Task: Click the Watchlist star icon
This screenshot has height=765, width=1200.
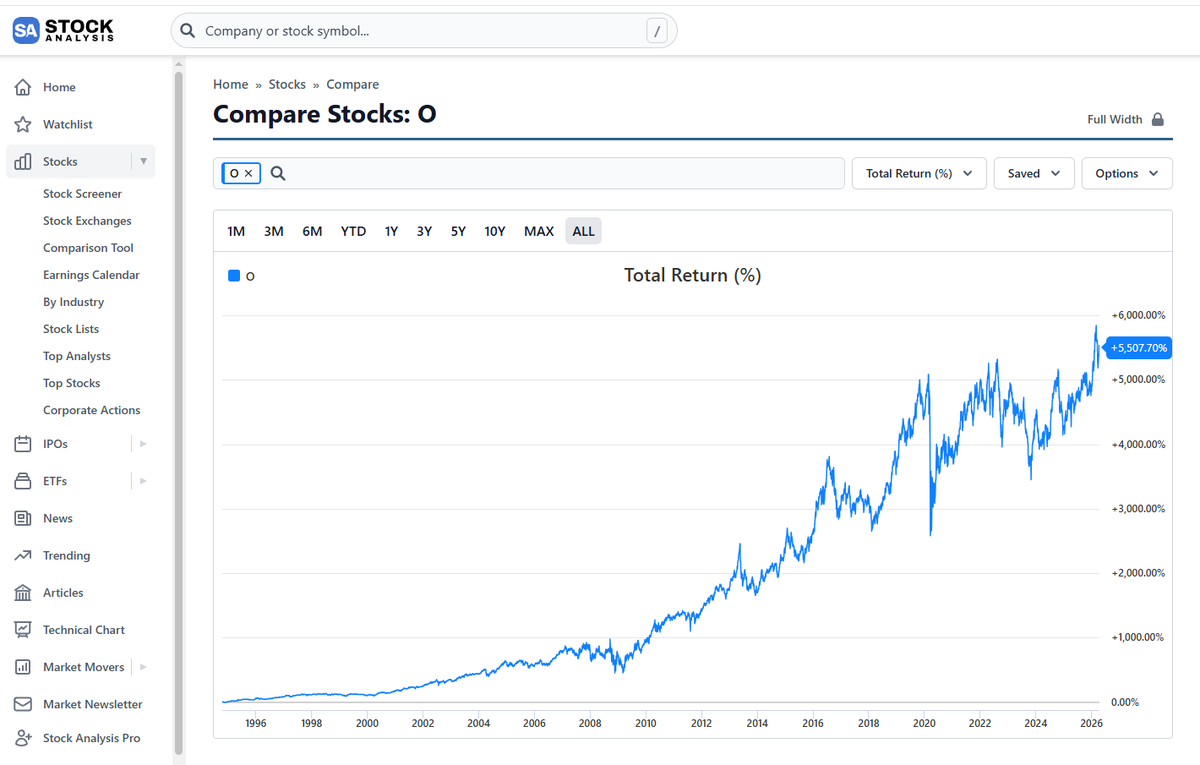Action: 23,124
